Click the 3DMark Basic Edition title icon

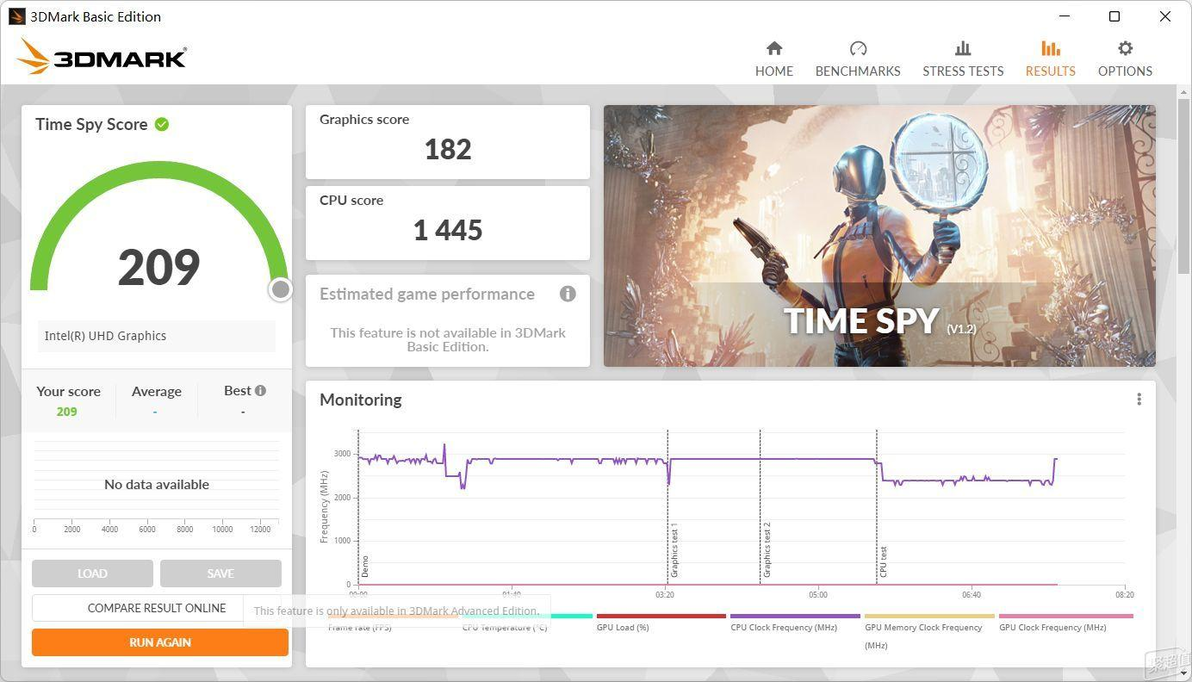pyautogui.click(x=17, y=16)
